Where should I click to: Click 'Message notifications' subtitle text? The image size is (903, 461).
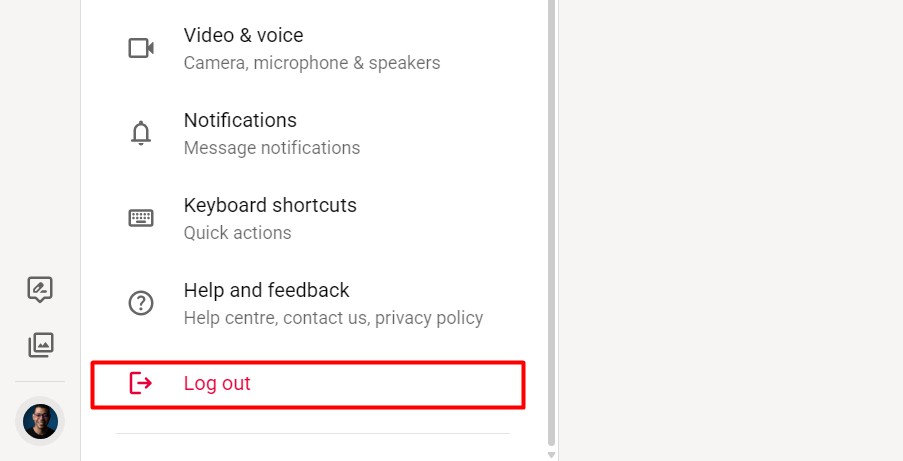tap(272, 148)
